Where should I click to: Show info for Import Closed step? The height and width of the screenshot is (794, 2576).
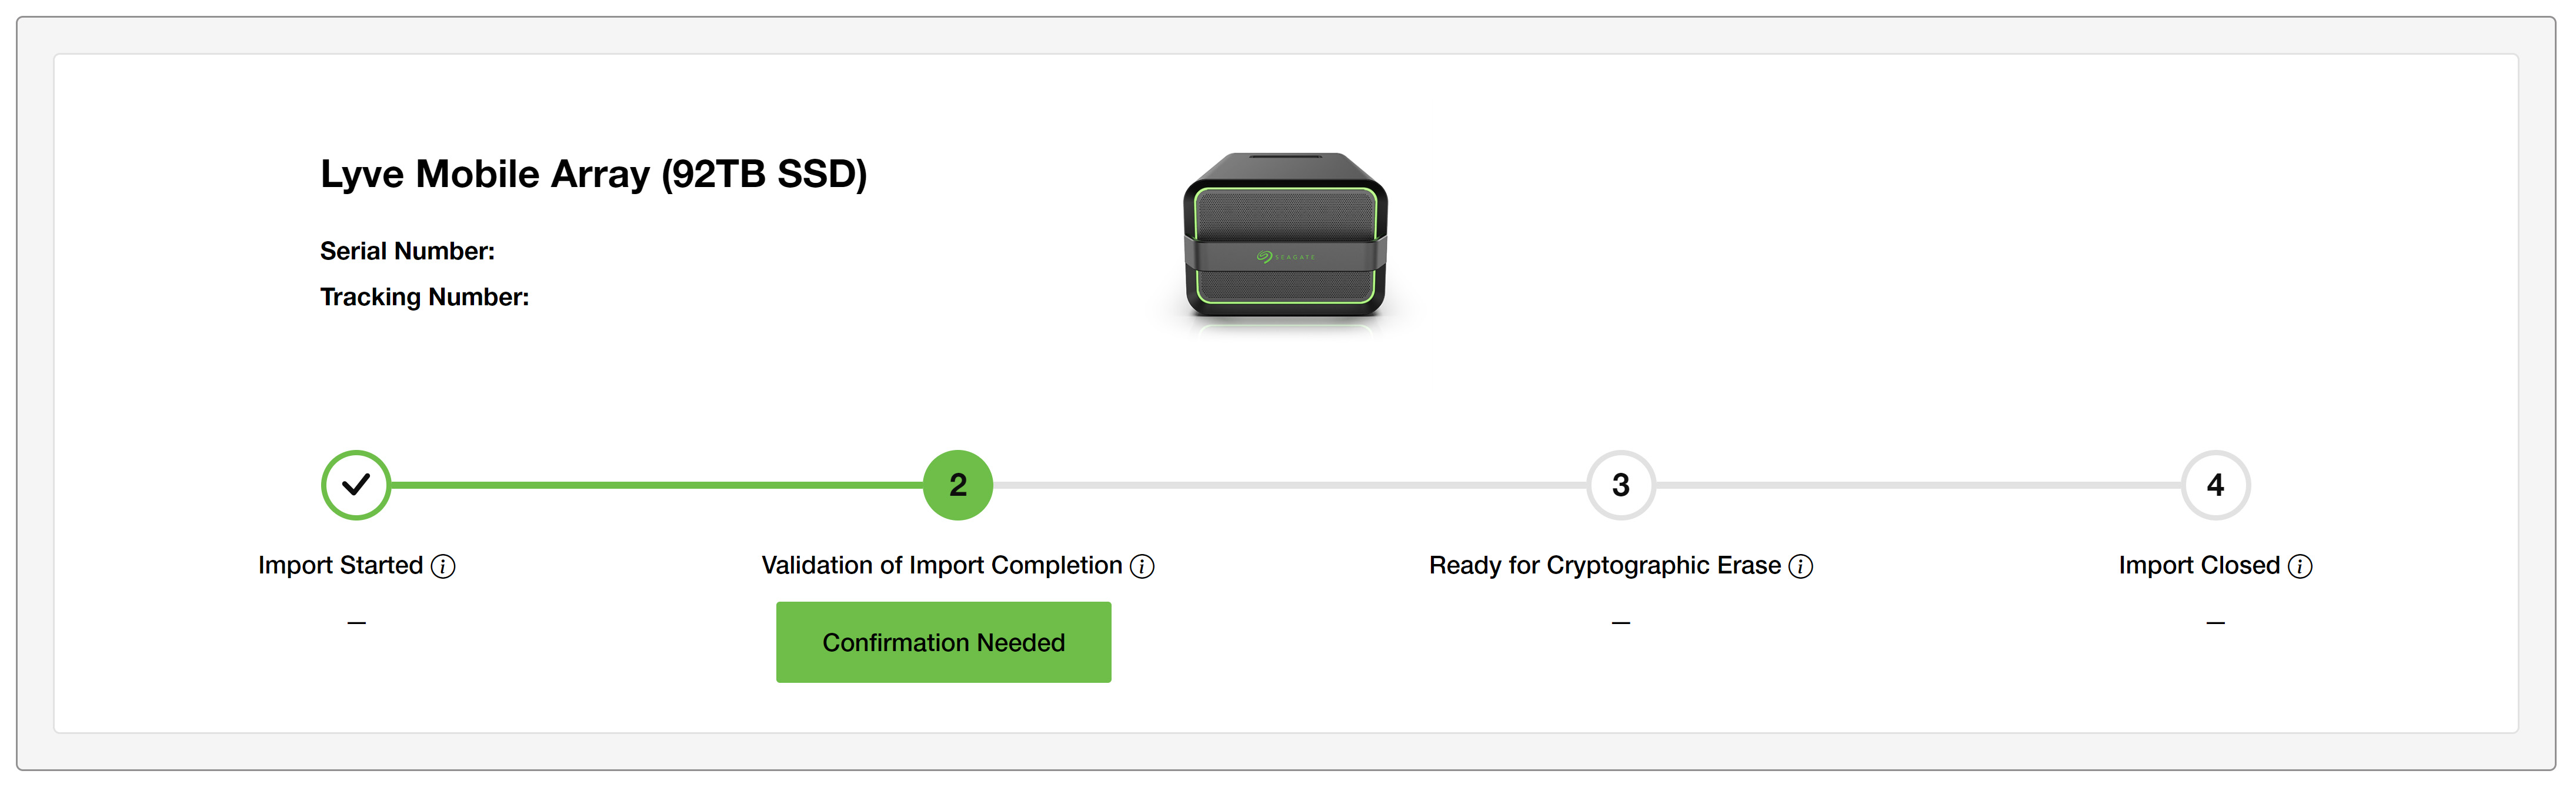point(2300,567)
